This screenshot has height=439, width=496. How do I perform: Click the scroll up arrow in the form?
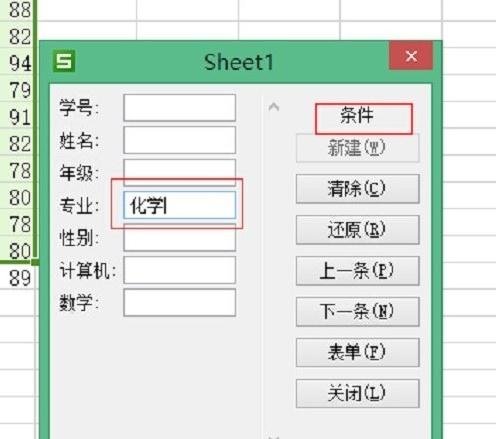click(274, 107)
